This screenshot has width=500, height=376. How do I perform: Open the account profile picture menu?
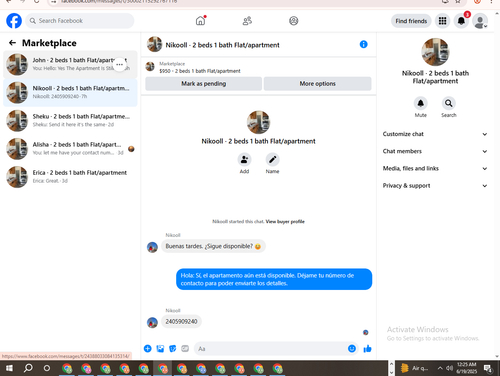(480, 21)
